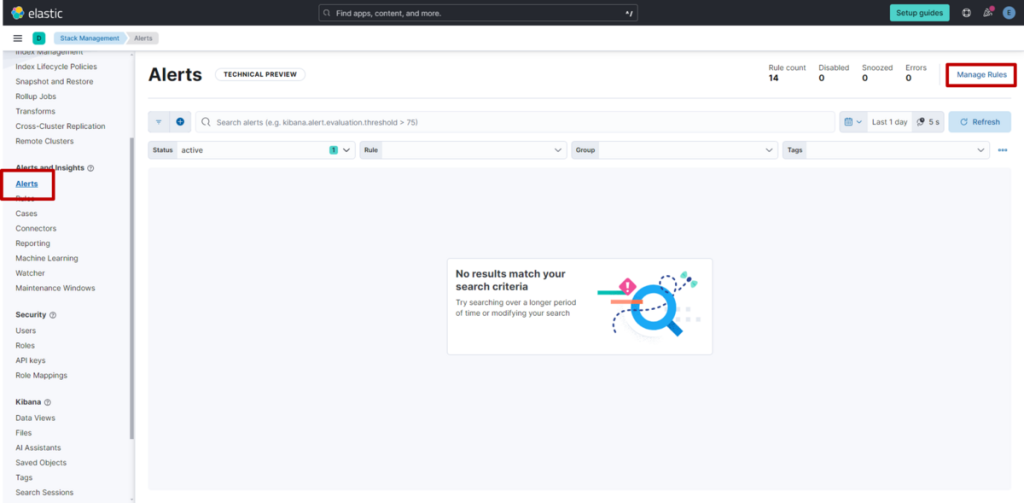Click the Stack Management breadcrumb
Viewport: 1024px width, 503px height.
[x=90, y=38]
